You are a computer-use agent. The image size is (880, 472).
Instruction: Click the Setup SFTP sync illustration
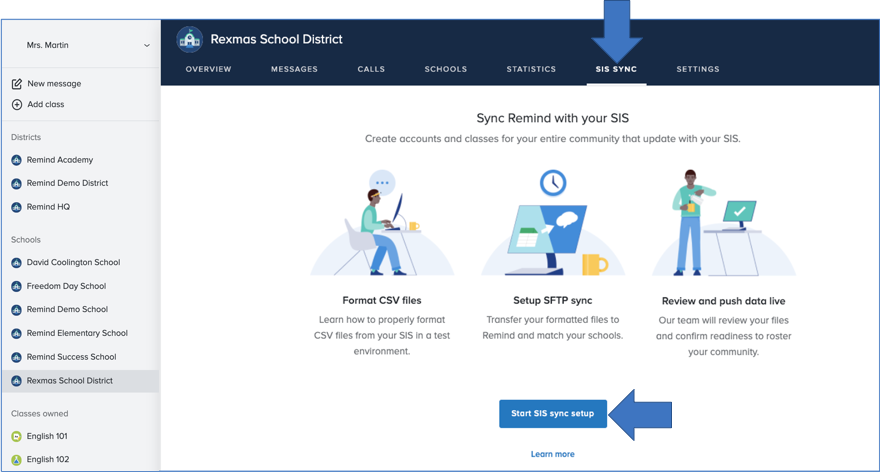click(553, 223)
